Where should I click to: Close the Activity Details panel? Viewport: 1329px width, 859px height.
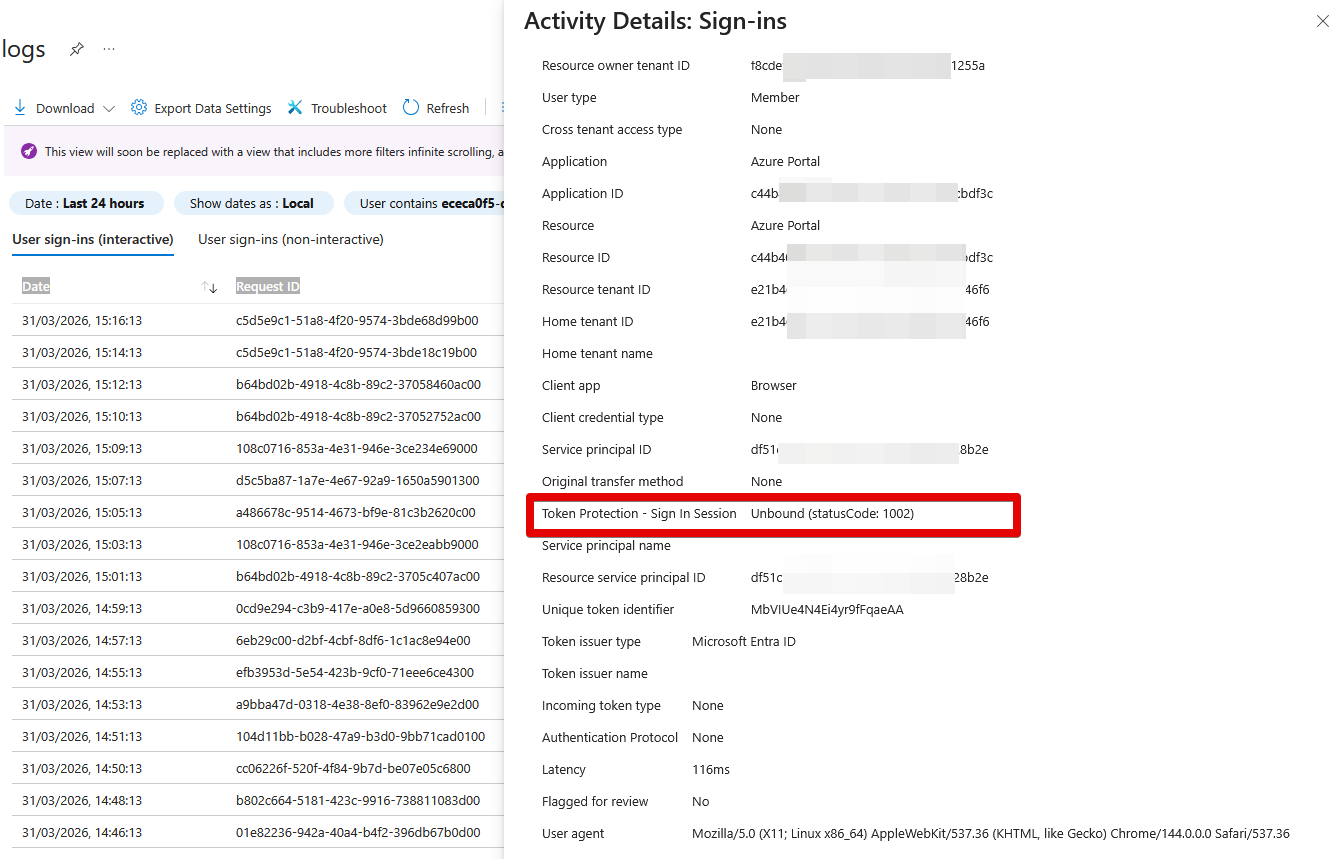1322,21
